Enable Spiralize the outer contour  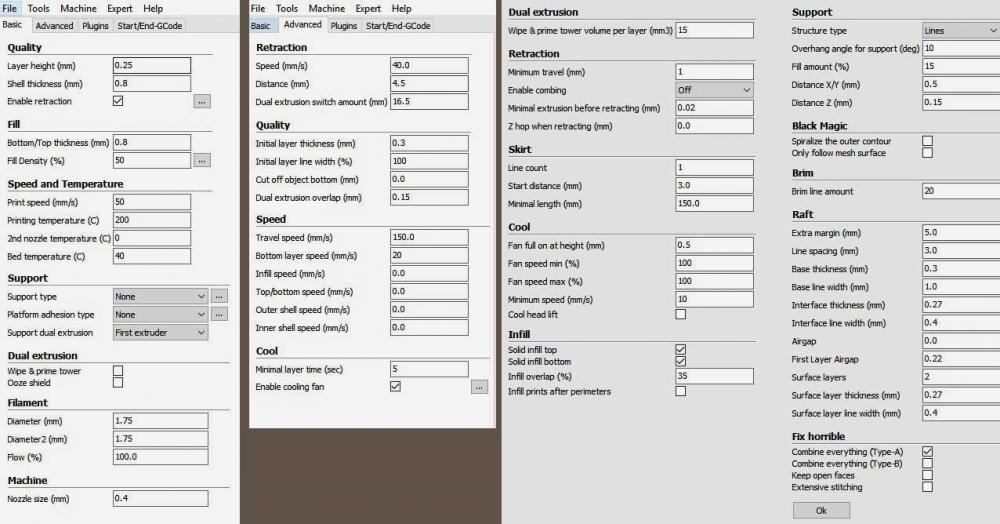pos(927,141)
